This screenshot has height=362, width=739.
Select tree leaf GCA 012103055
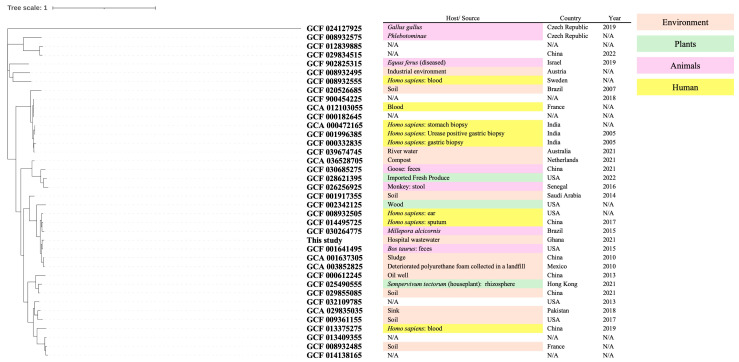334,107
